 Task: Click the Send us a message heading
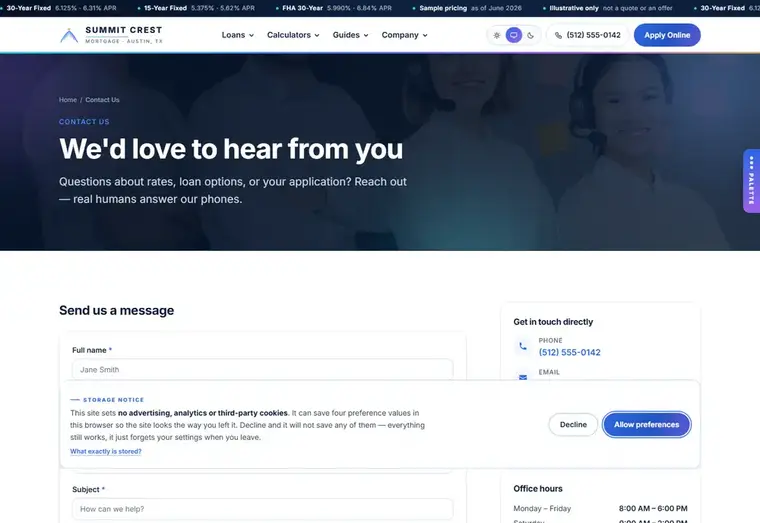116,310
